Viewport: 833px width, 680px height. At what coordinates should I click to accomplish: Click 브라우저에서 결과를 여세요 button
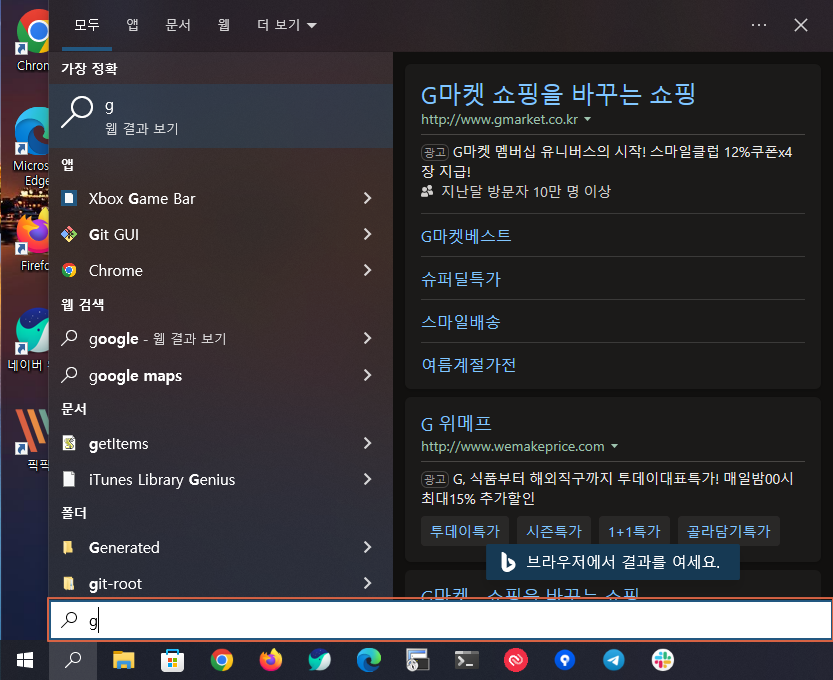tap(613, 562)
